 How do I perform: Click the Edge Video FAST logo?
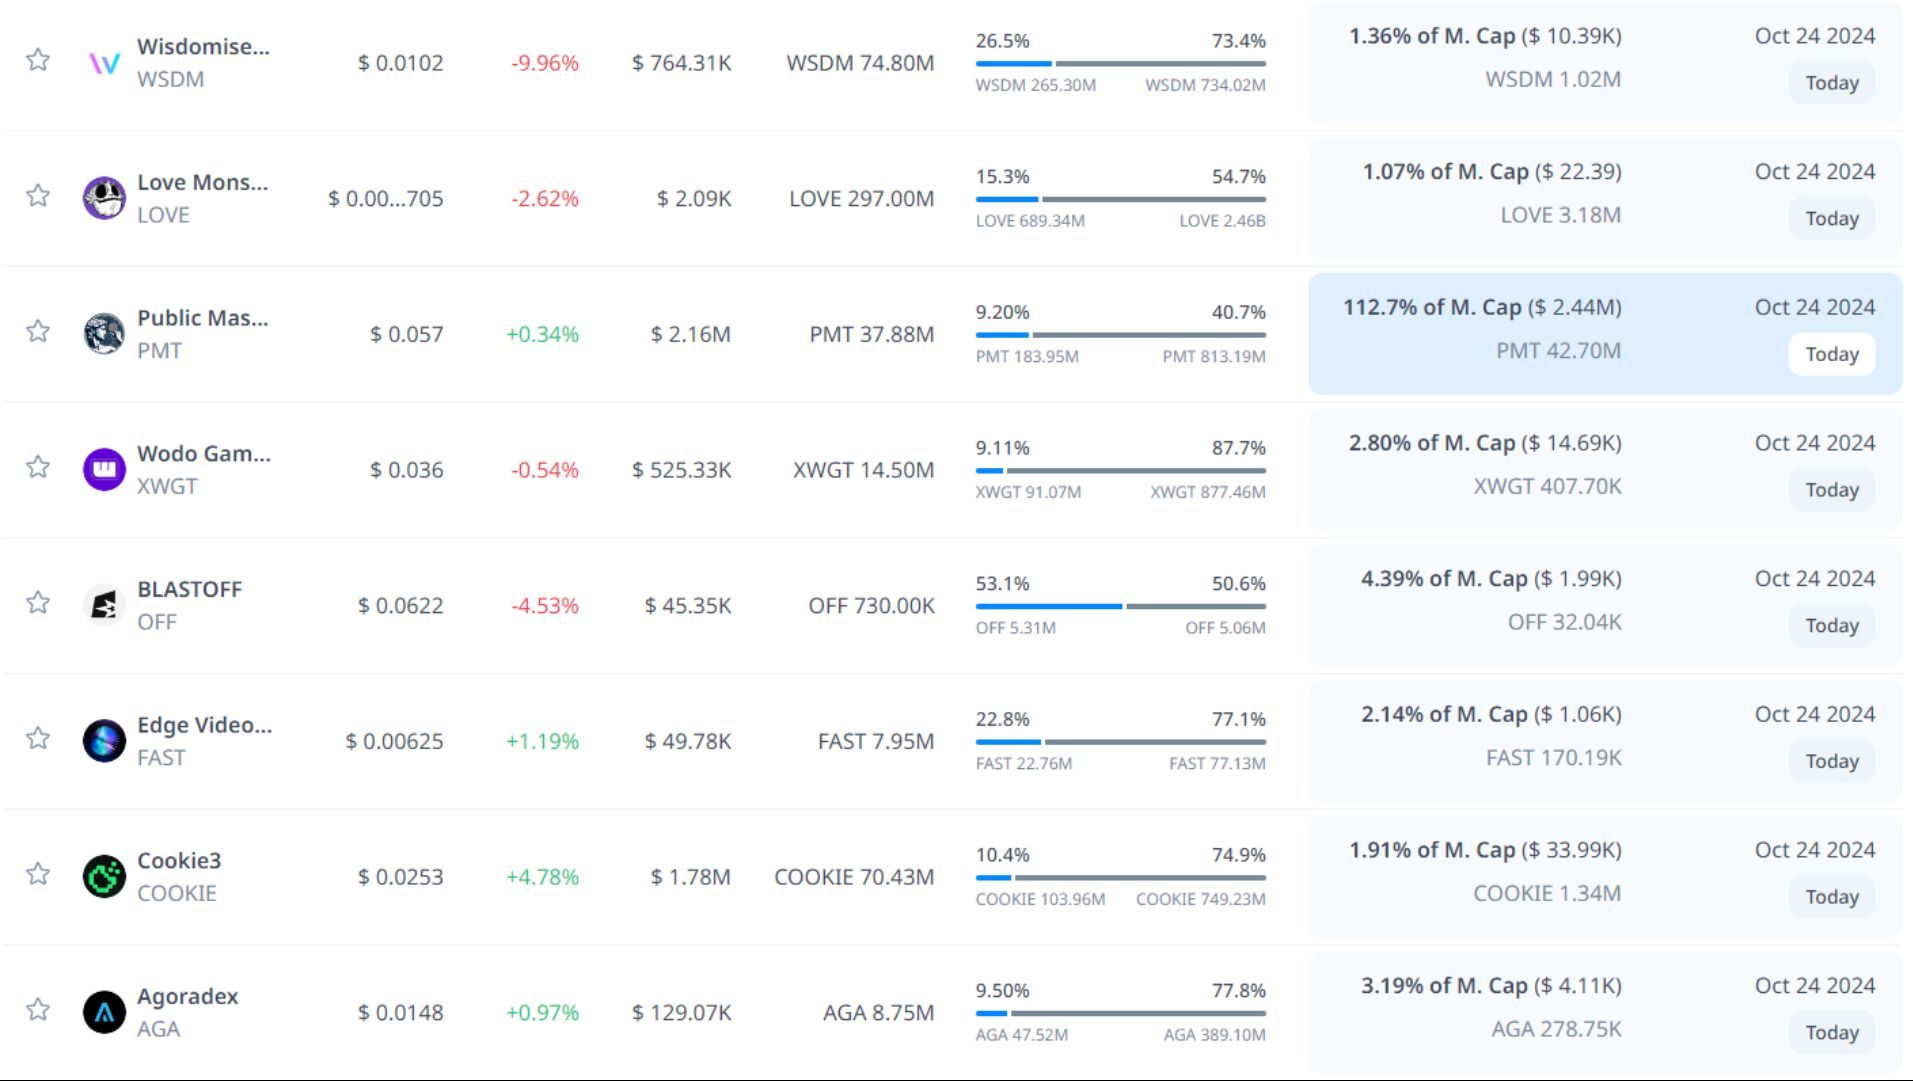coord(104,741)
